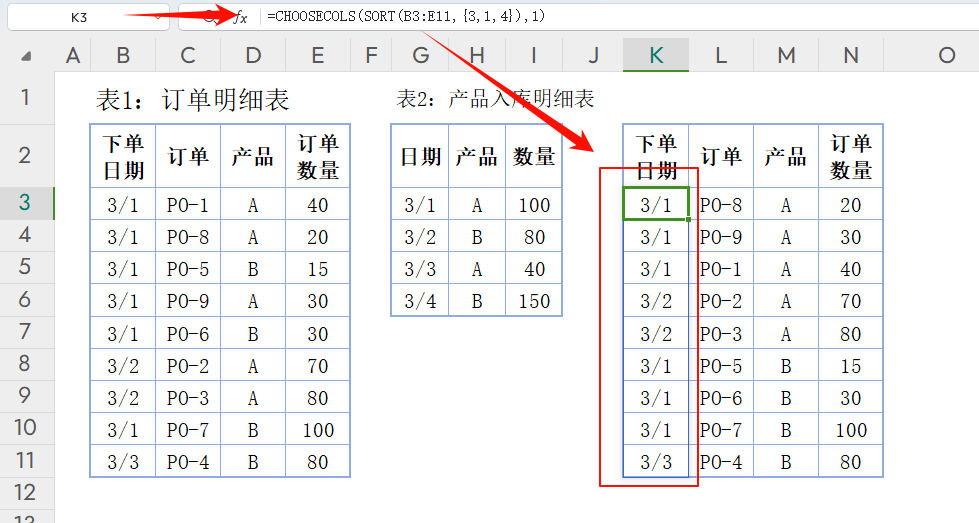
Task: Select row 12 header
Action: click(26, 492)
